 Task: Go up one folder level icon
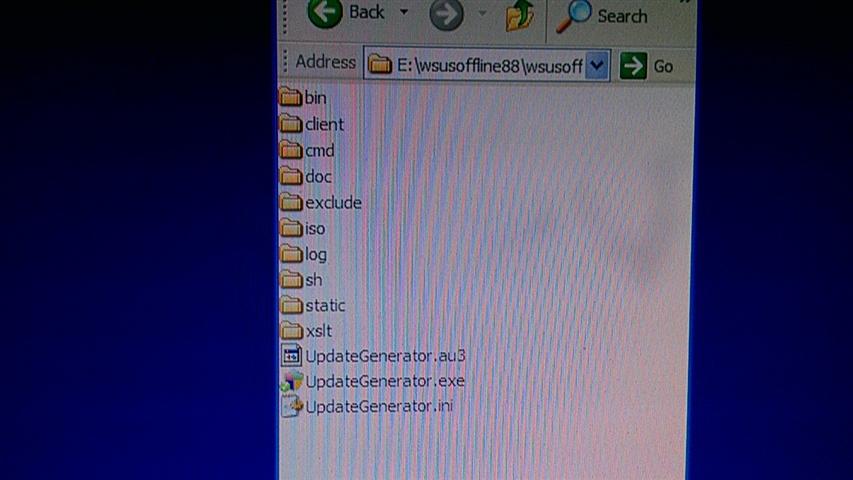click(520, 15)
